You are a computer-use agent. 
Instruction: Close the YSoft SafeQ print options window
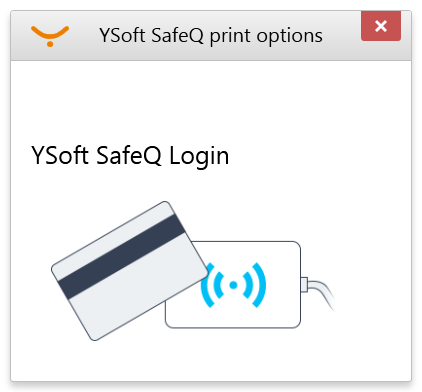point(381,26)
